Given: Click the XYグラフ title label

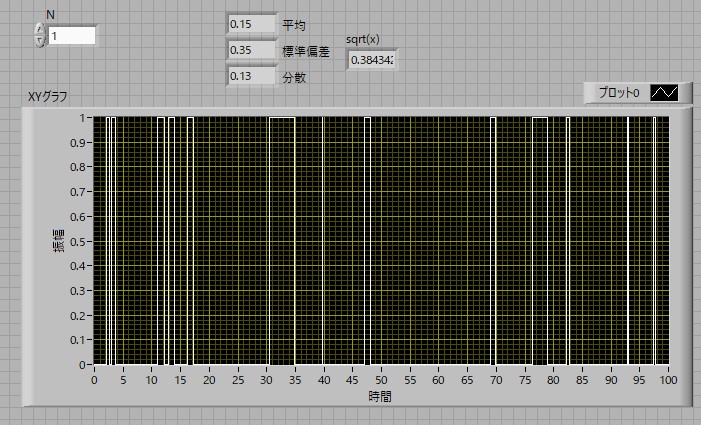Looking at the screenshot, I should click(47, 97).
